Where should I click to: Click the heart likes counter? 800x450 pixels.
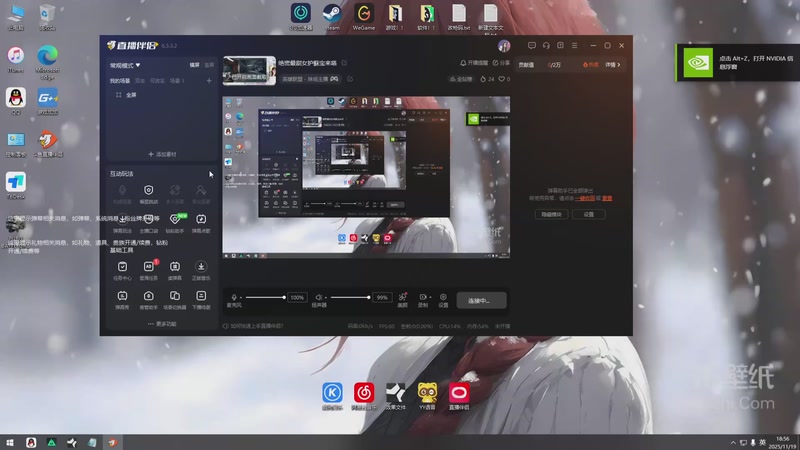504,79
